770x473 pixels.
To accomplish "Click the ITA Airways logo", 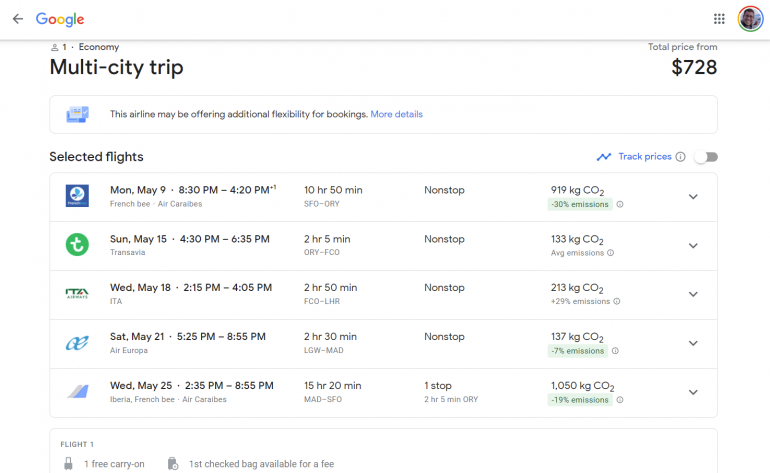I will click(77, 294).
